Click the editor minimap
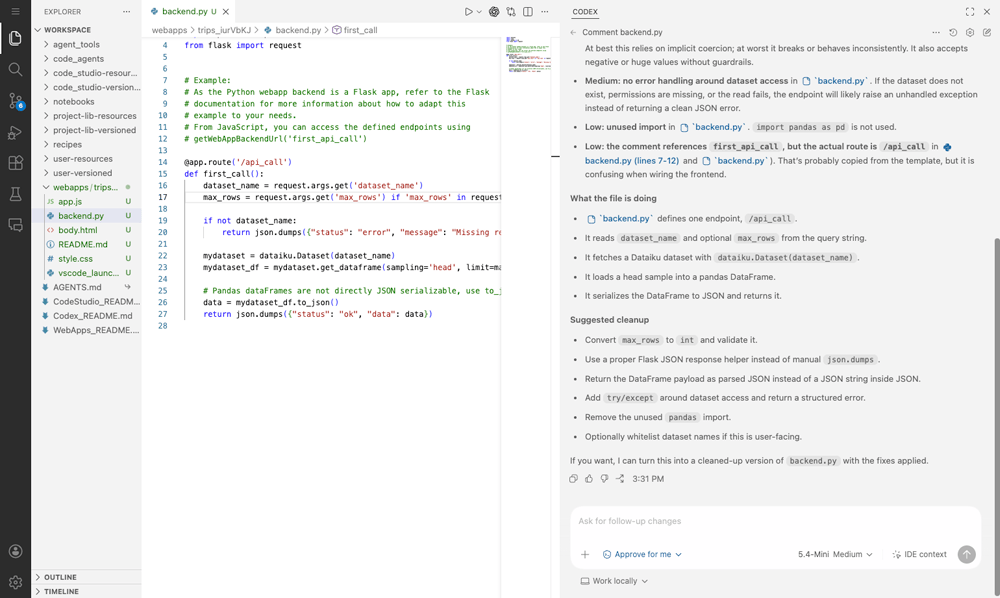 (x=528, y=55)
